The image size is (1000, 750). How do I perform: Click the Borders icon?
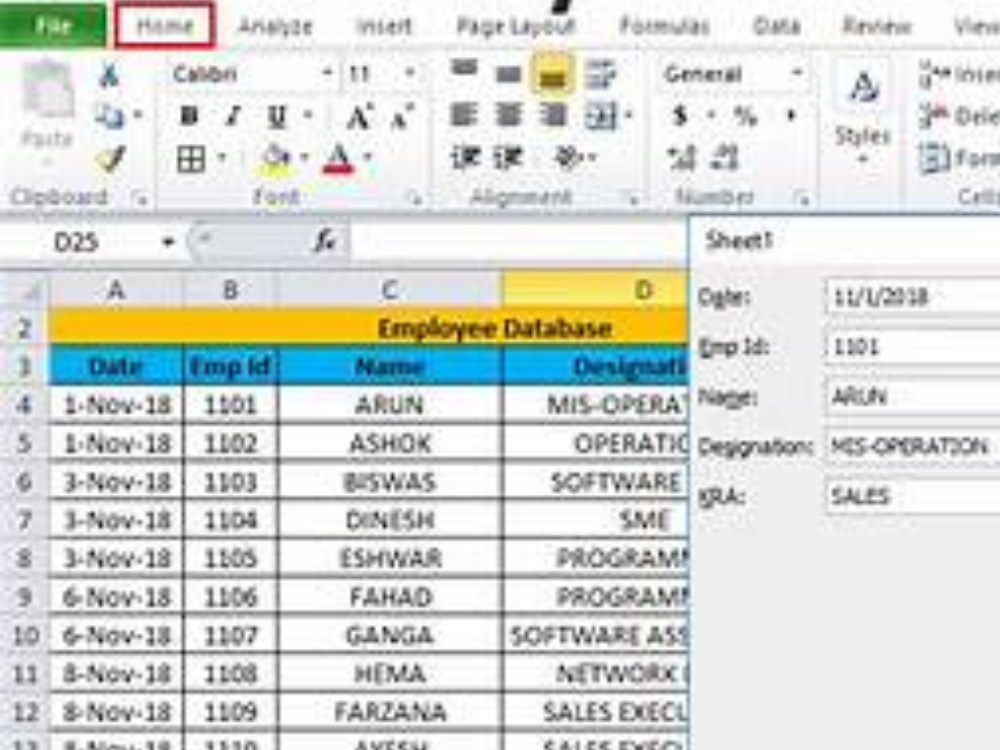[x=191, y=159]
